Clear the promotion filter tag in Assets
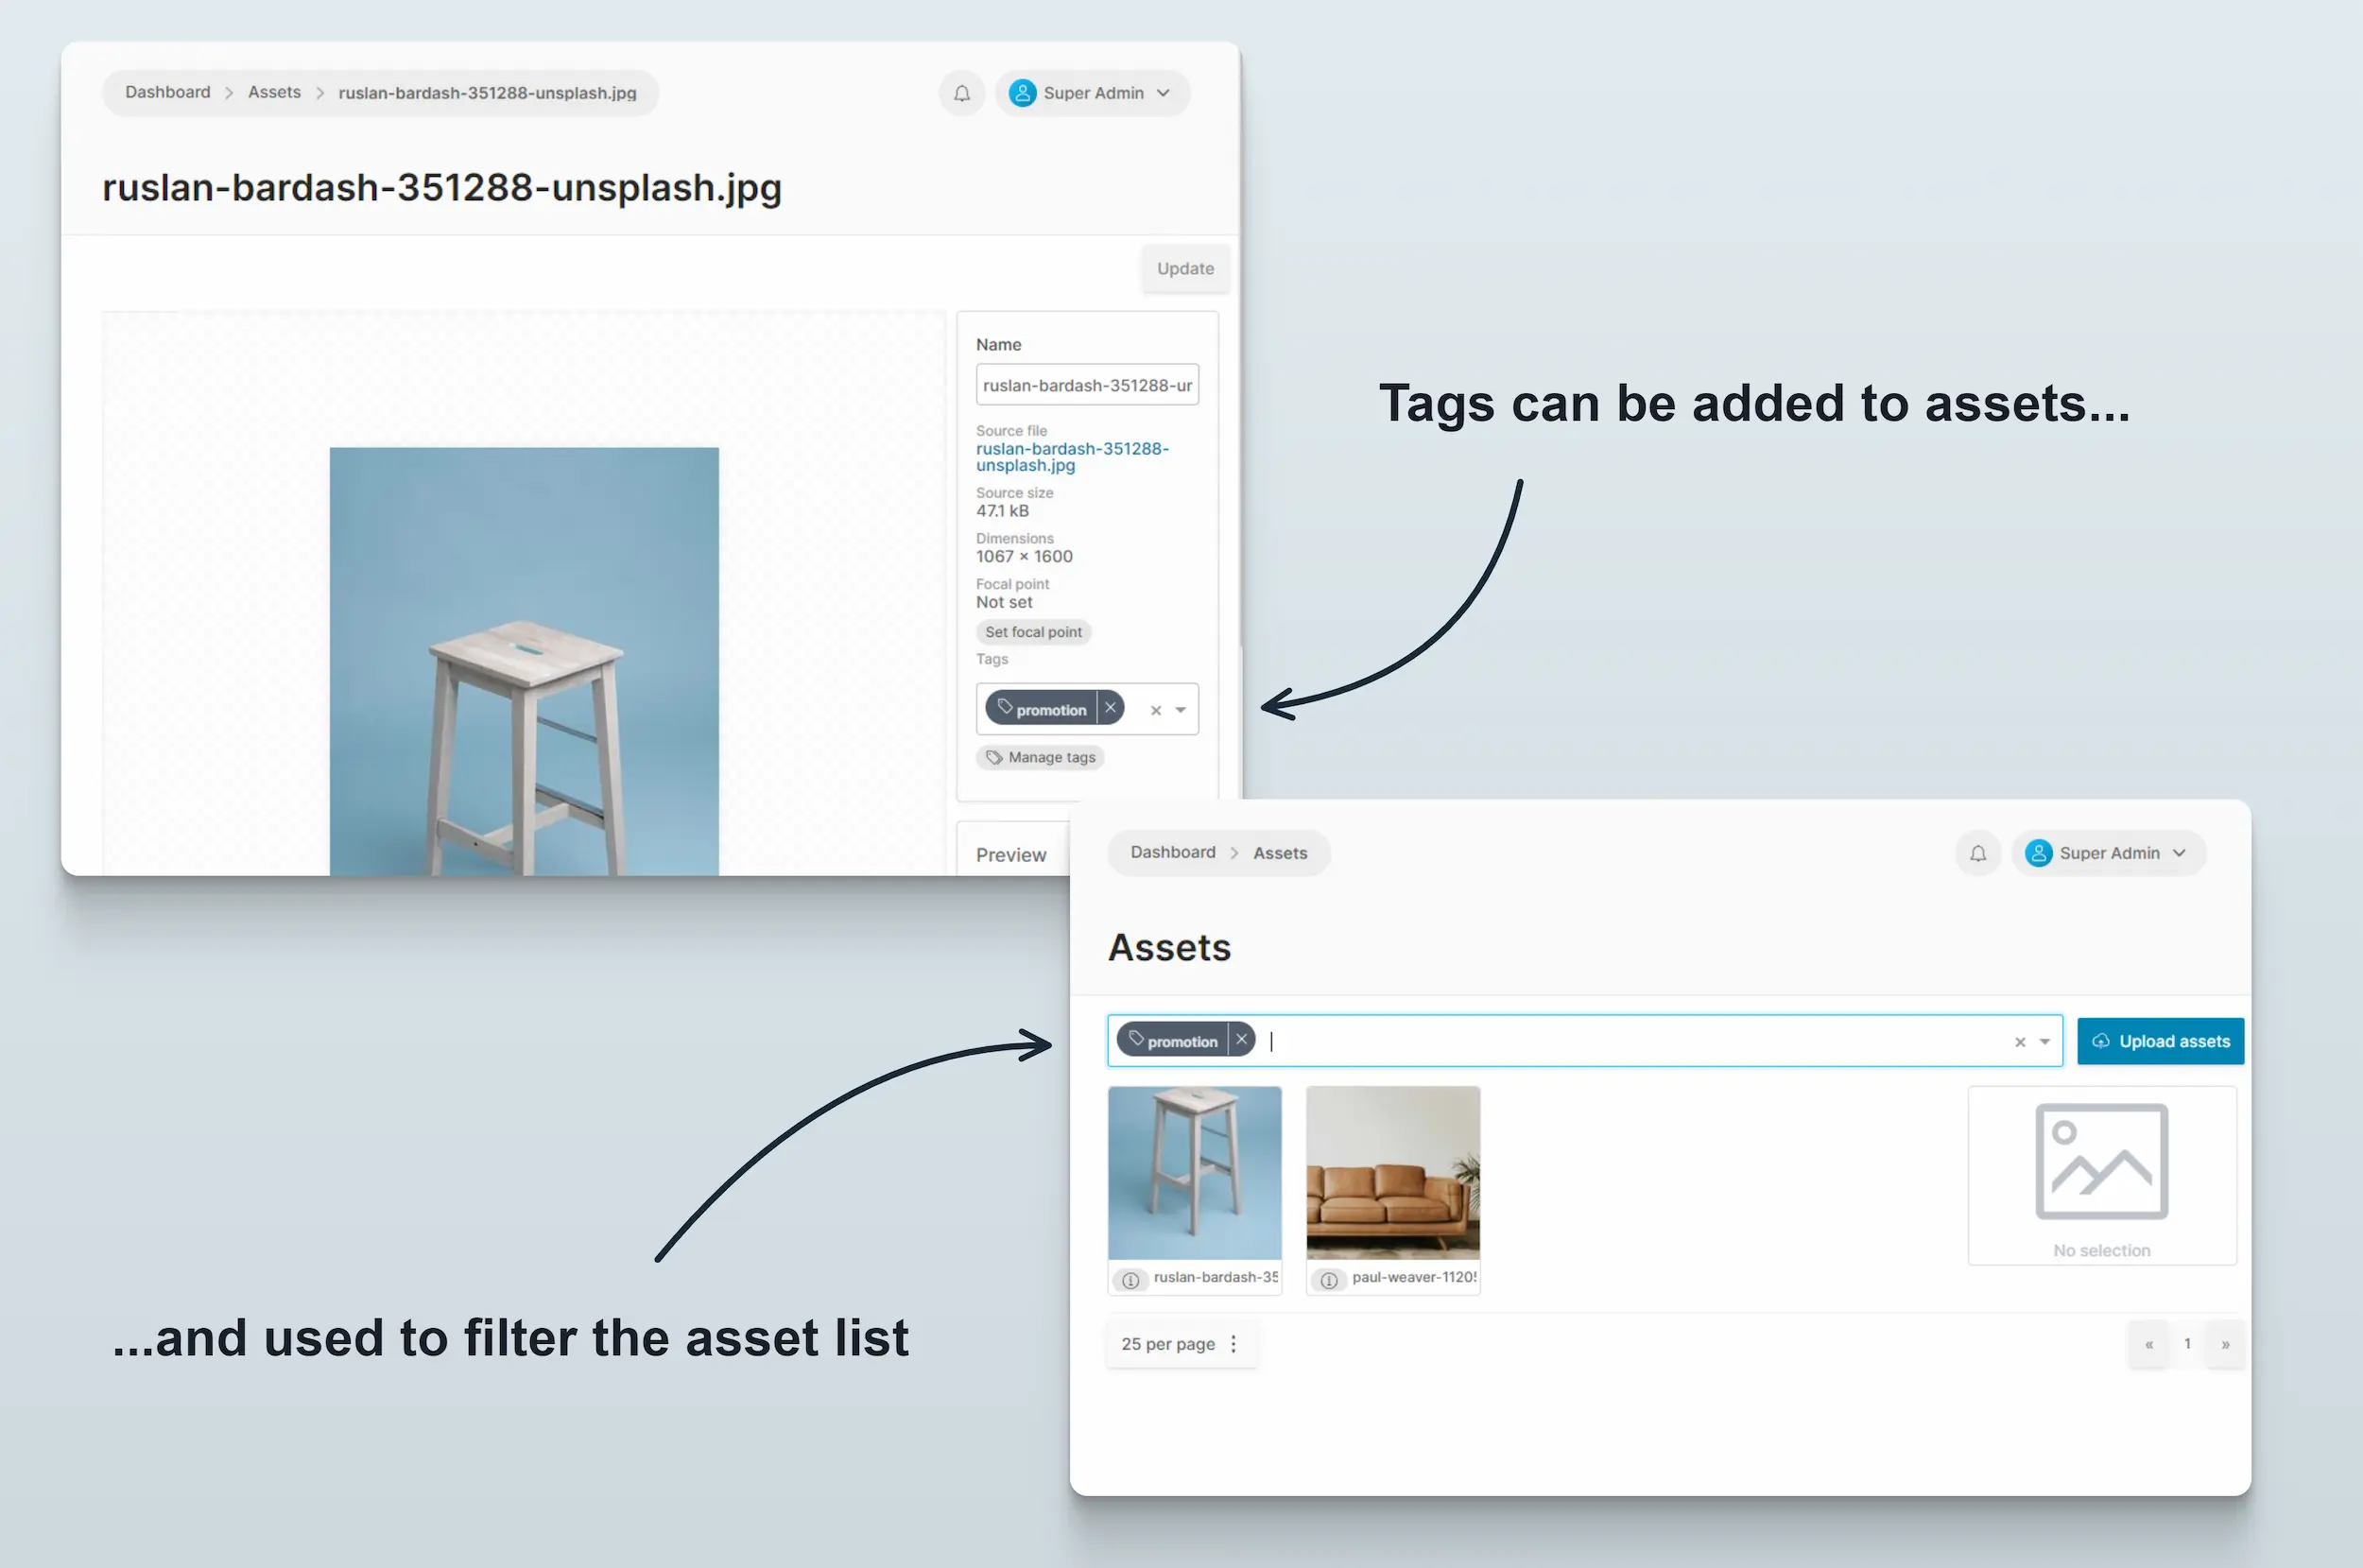 coord(1243,1042)
